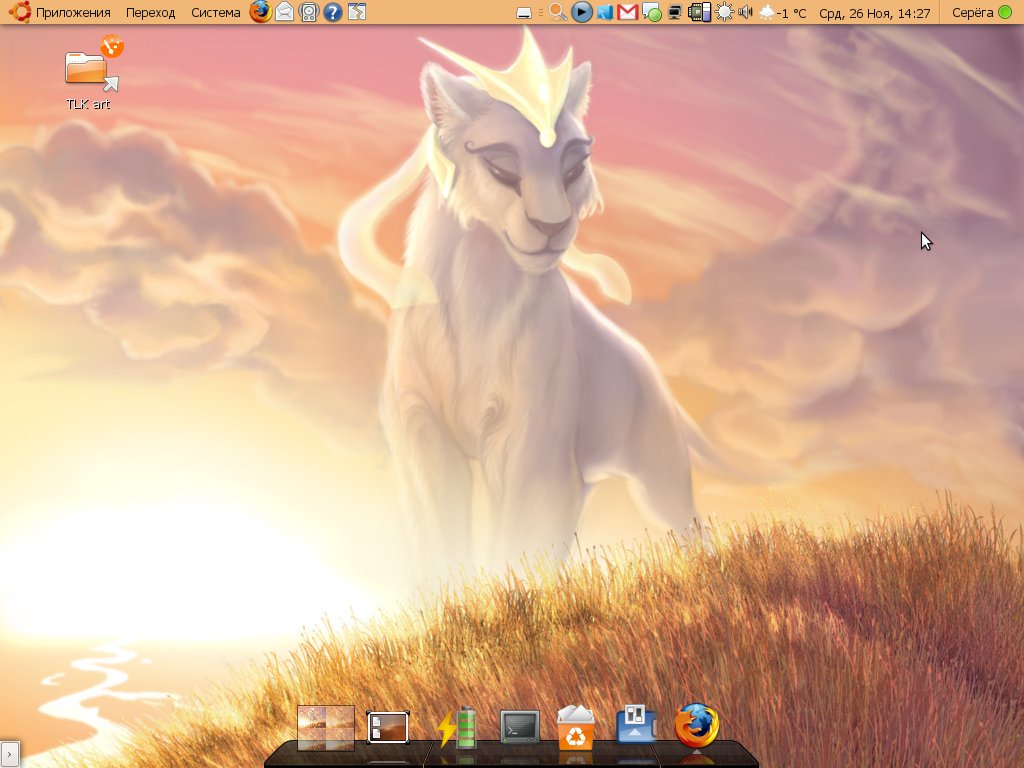Launch Firefox from the top panel
This screenshot has height=768, width=1024.
coord(260,12)
